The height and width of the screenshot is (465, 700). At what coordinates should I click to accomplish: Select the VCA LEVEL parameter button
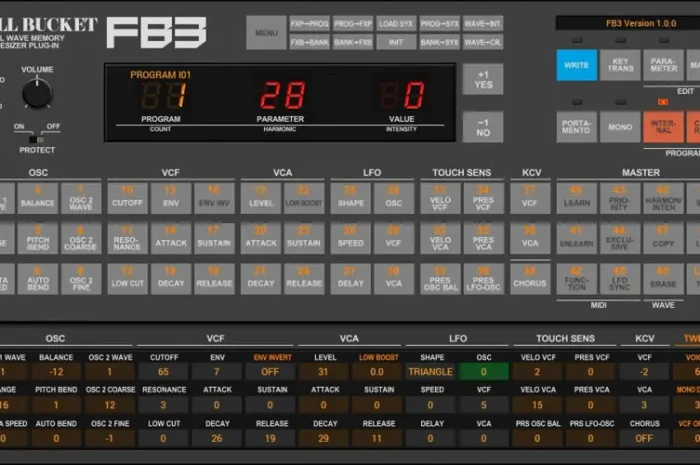[x=261, y=198]
